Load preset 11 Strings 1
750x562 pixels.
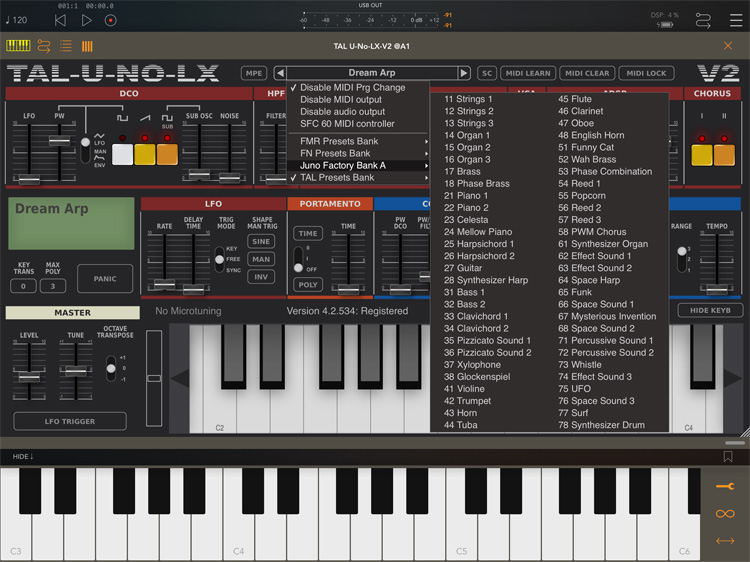pyautogui.click(x=468, y=99)
